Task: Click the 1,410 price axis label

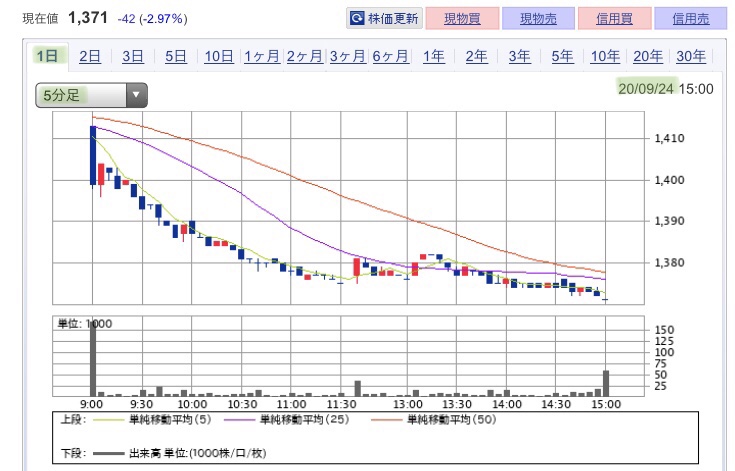Action: click(669, 138)
